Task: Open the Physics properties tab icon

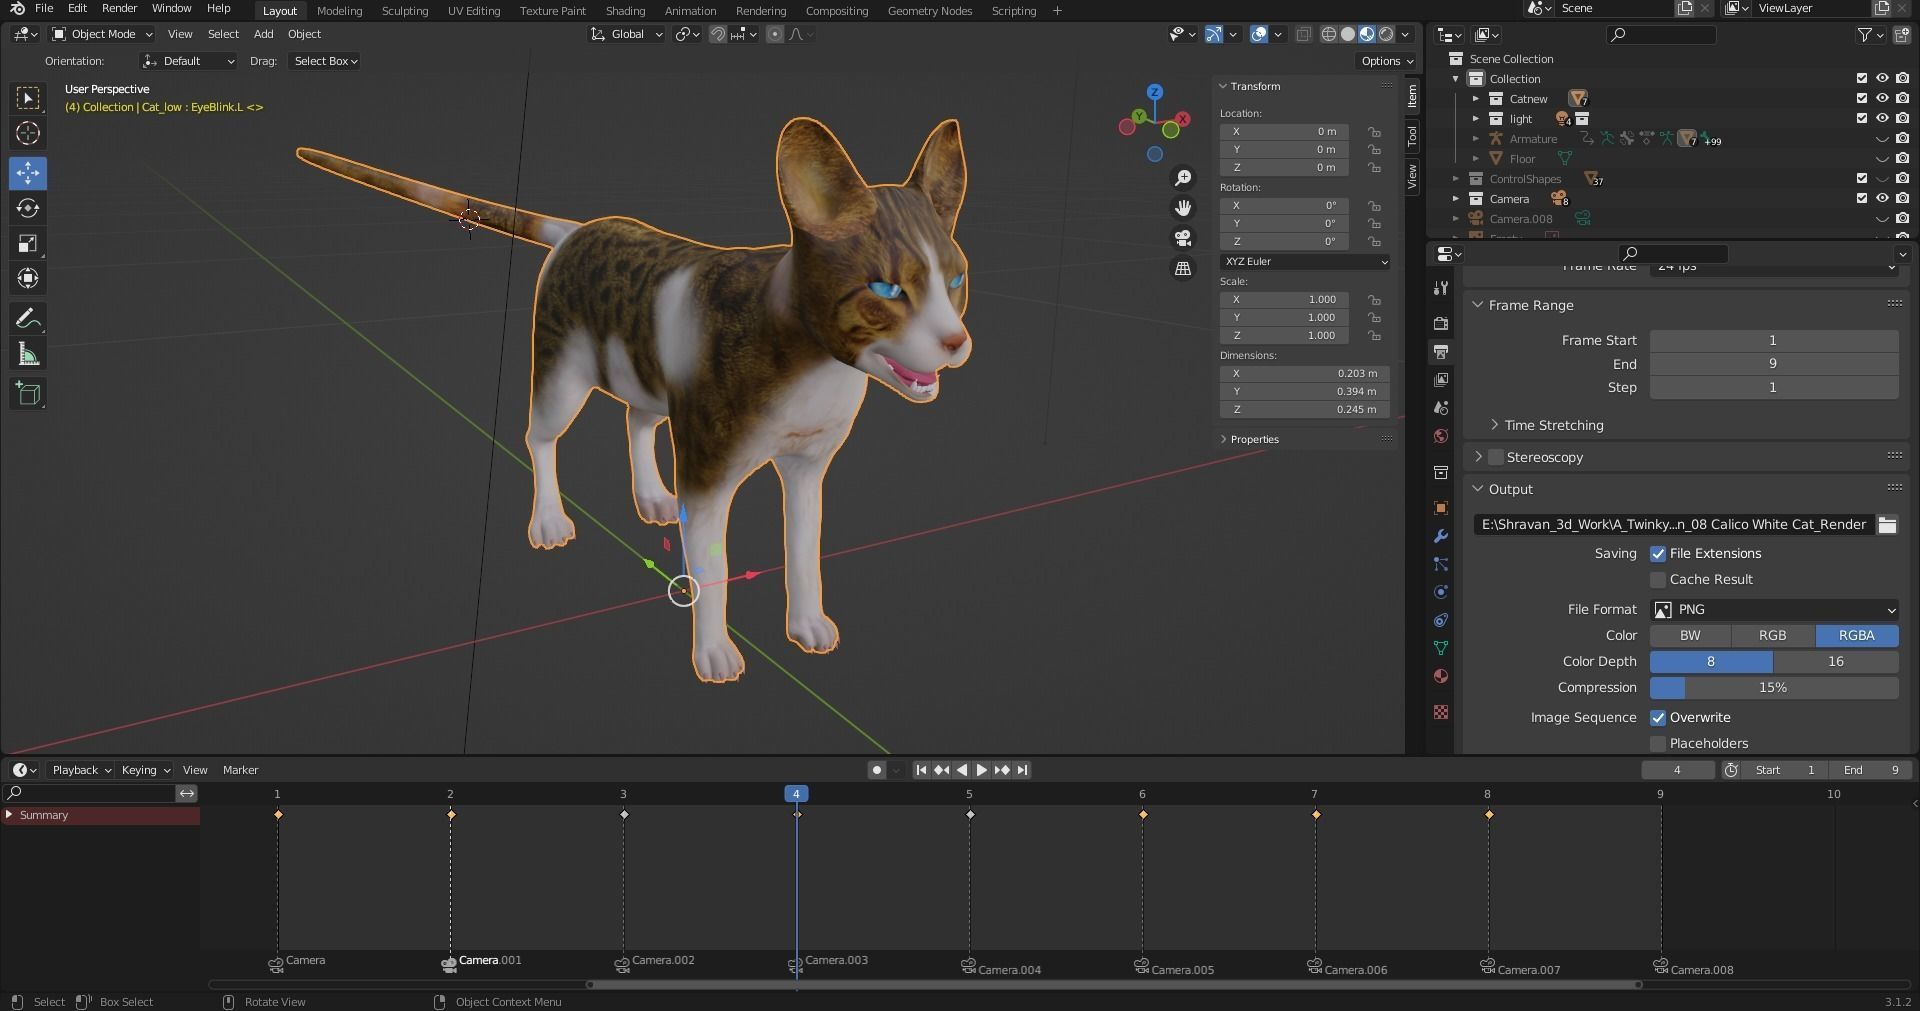Action: [1440, 592]
